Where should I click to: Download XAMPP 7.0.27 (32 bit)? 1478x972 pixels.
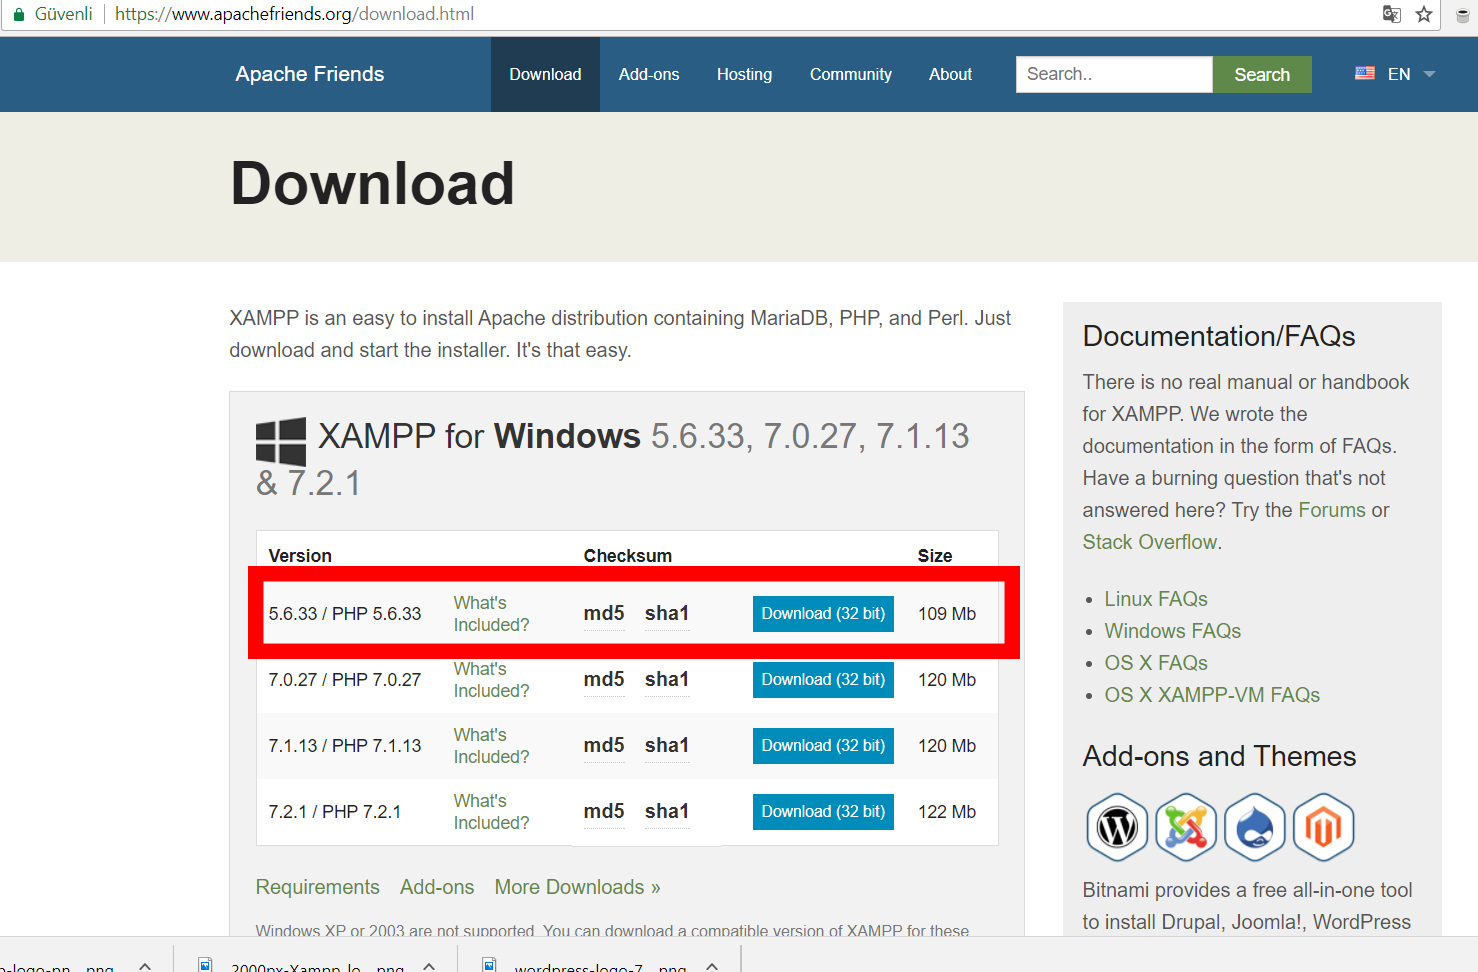(823, 679)
